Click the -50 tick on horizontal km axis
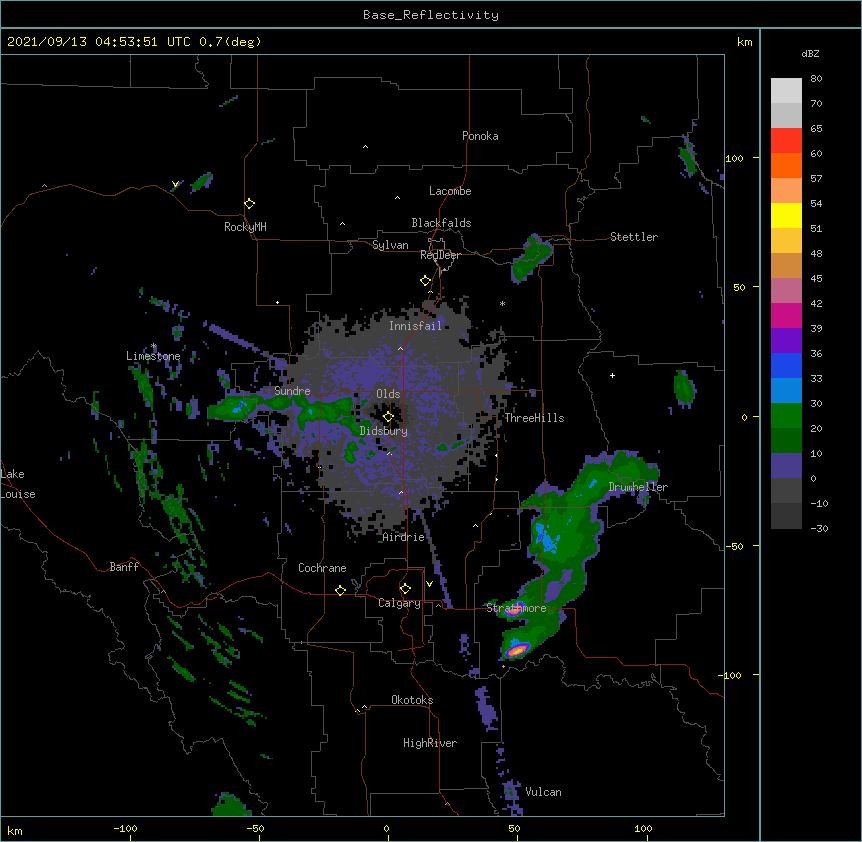The width and height of the screenshot is (862, 842). [x=255, y=829]
